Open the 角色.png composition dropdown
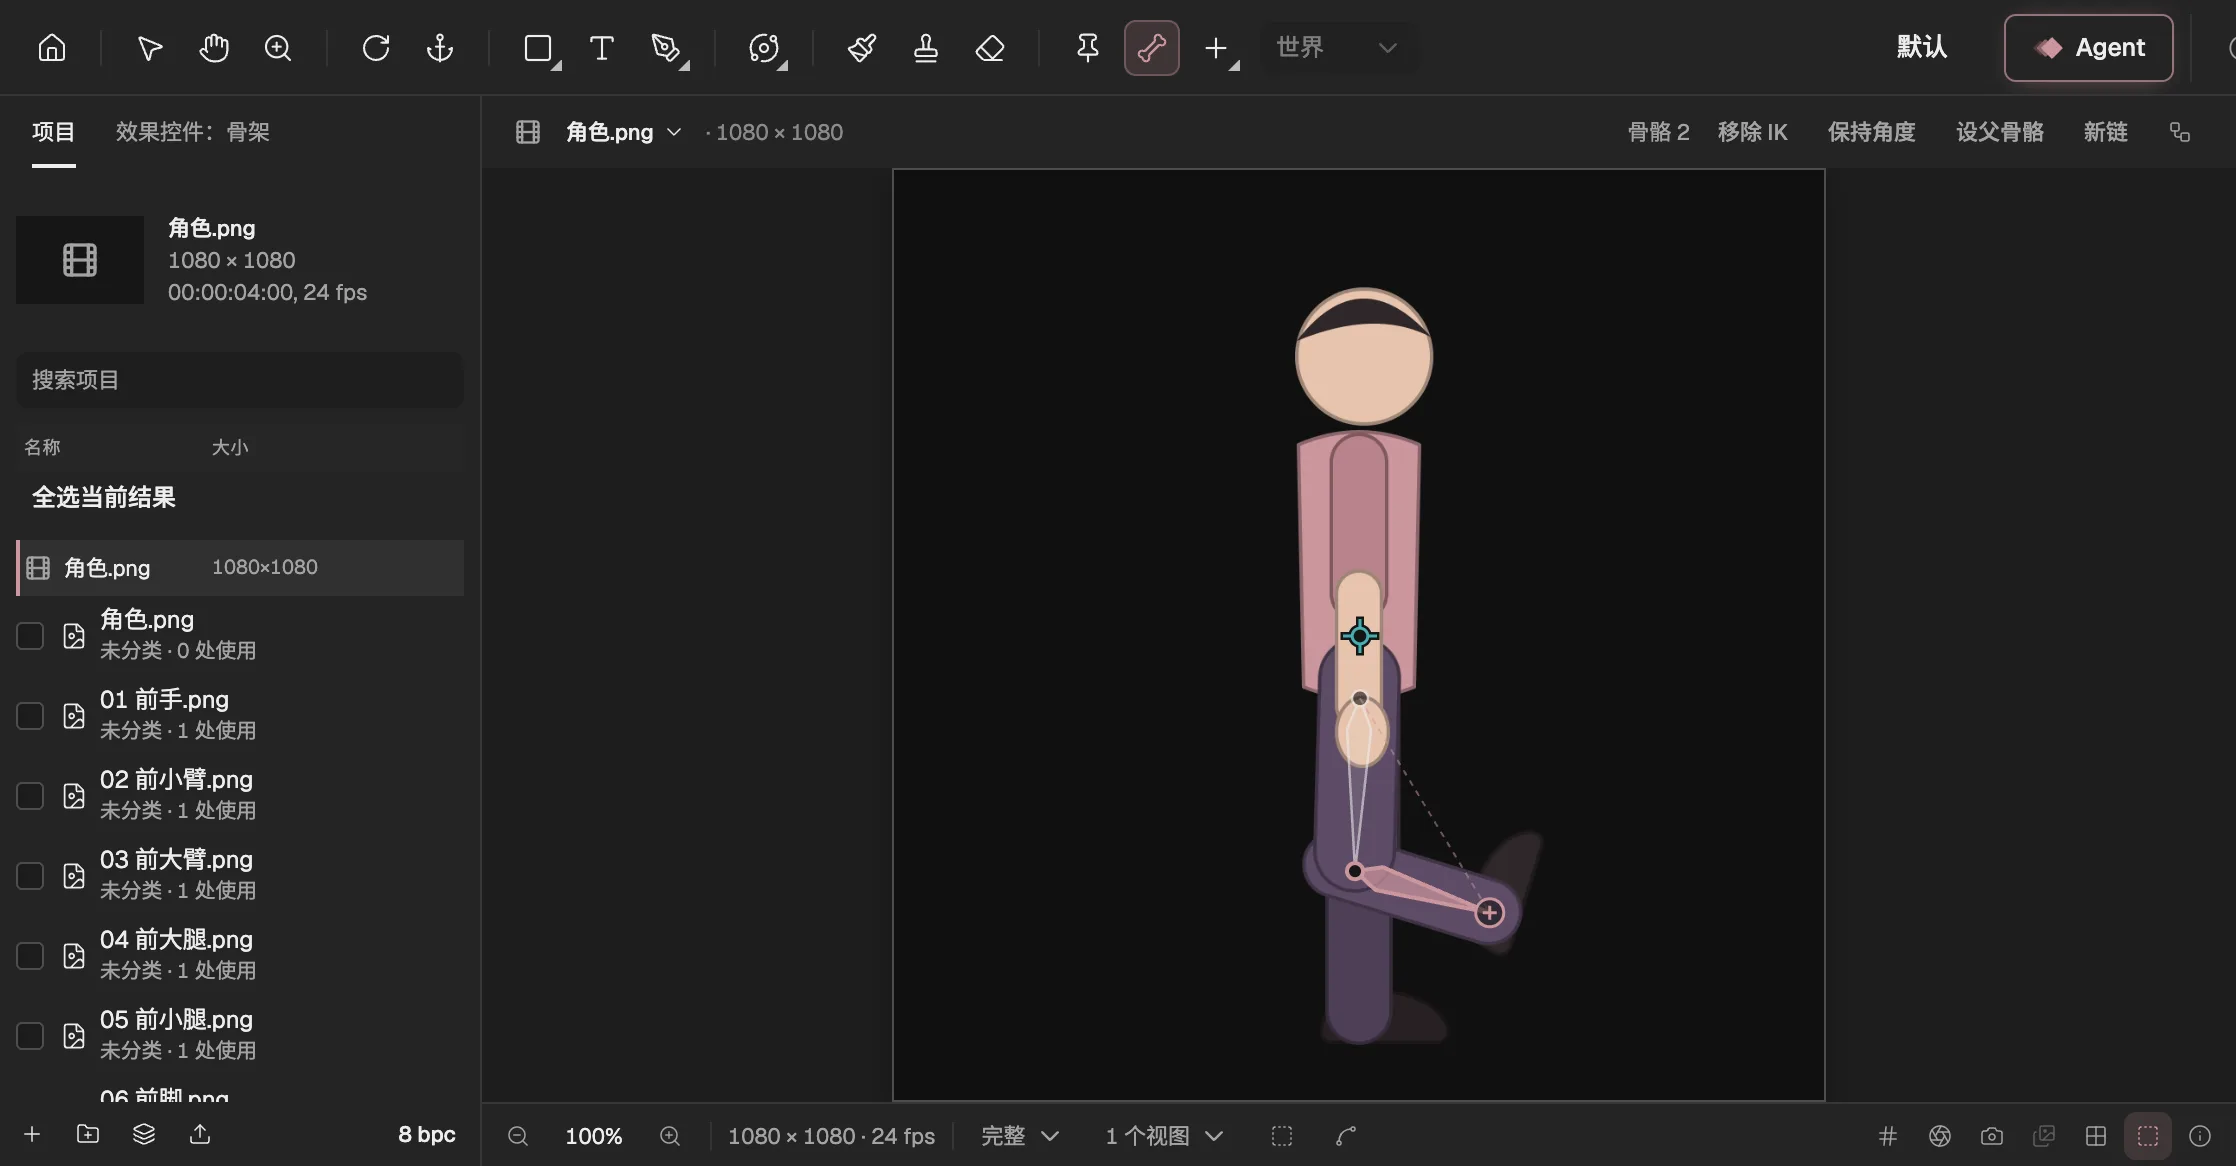The height and width of the screenshot is (1166, 2236). pos(624,132)
